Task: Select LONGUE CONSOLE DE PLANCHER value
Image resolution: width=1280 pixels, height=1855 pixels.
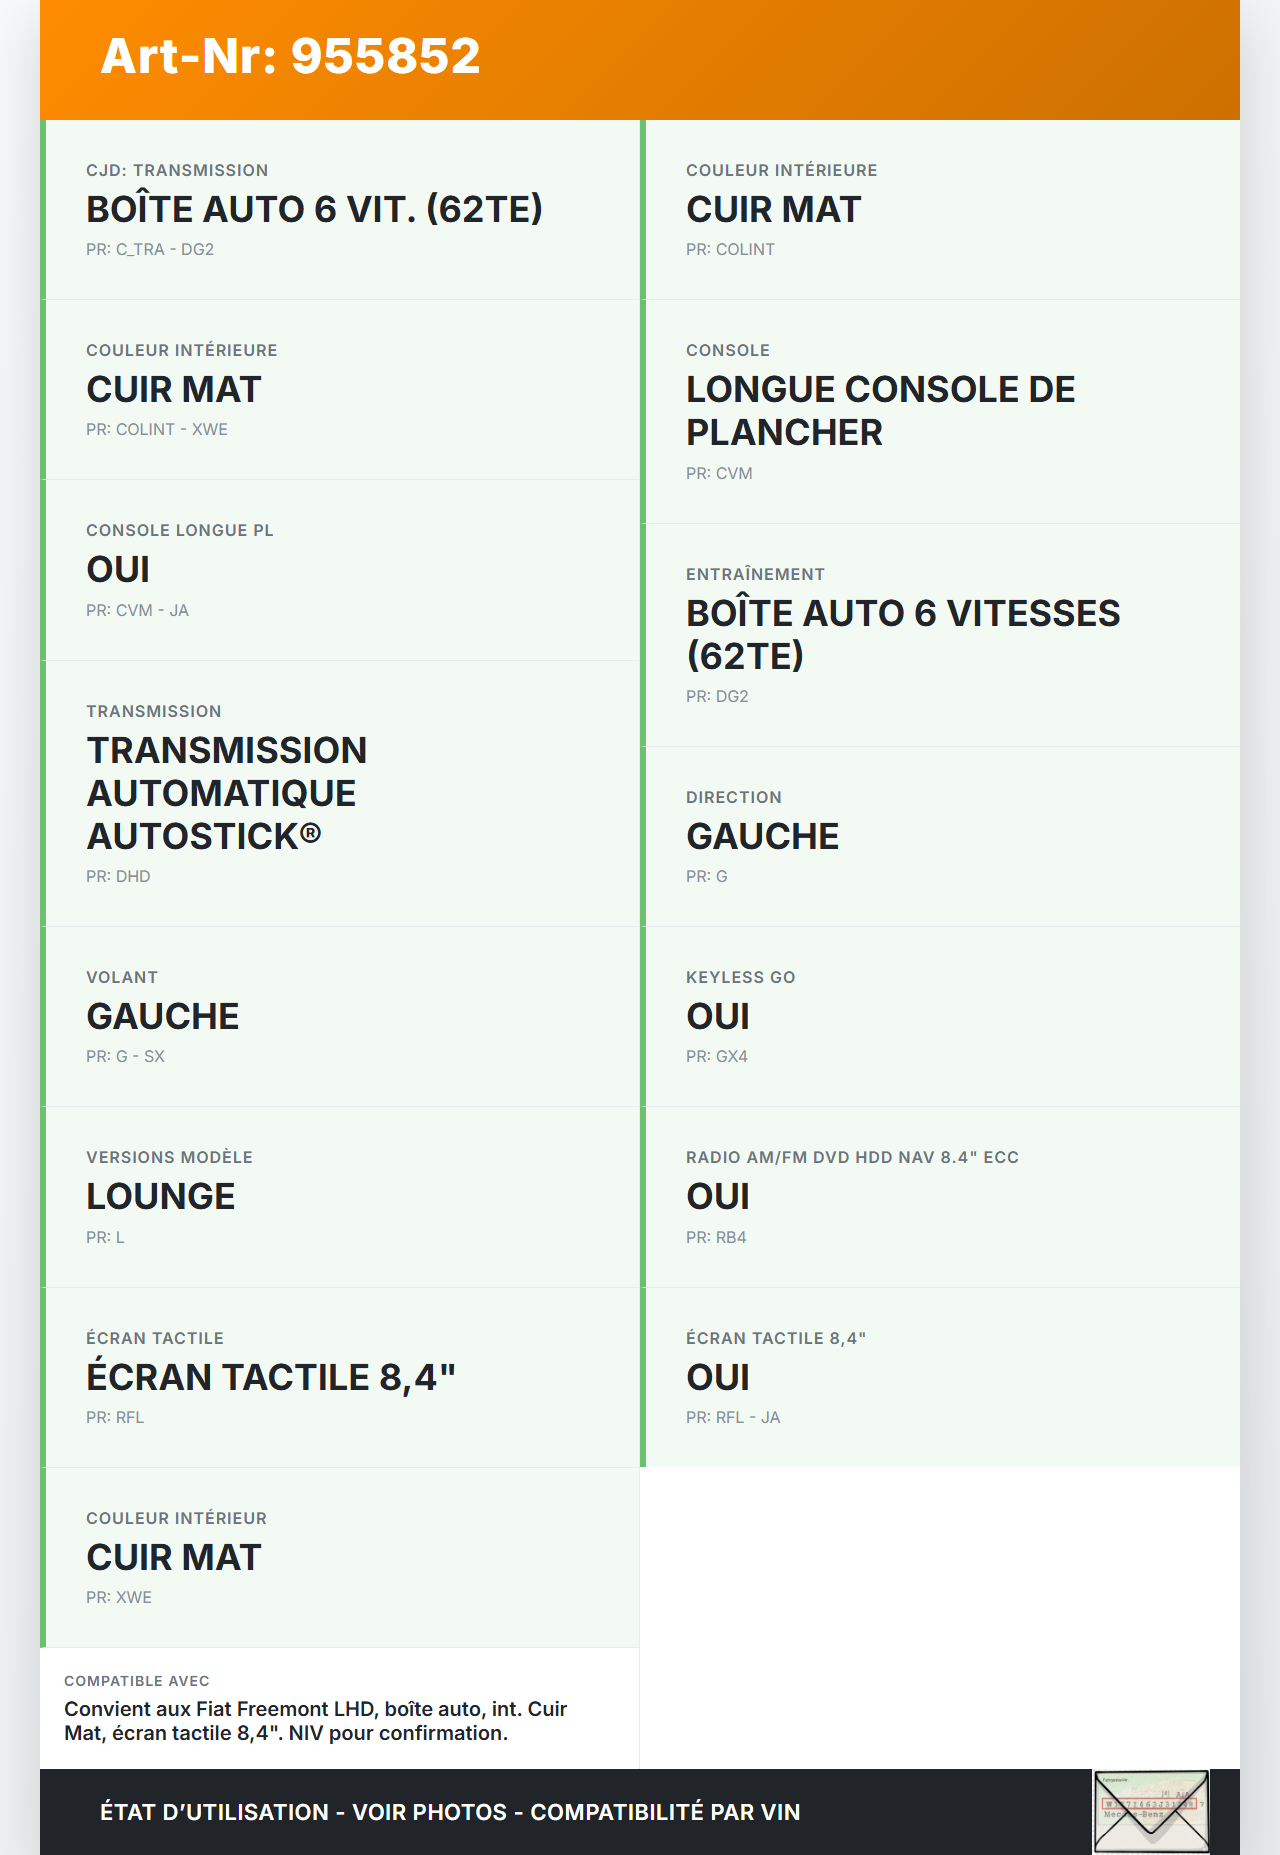Action: point(880,411)
